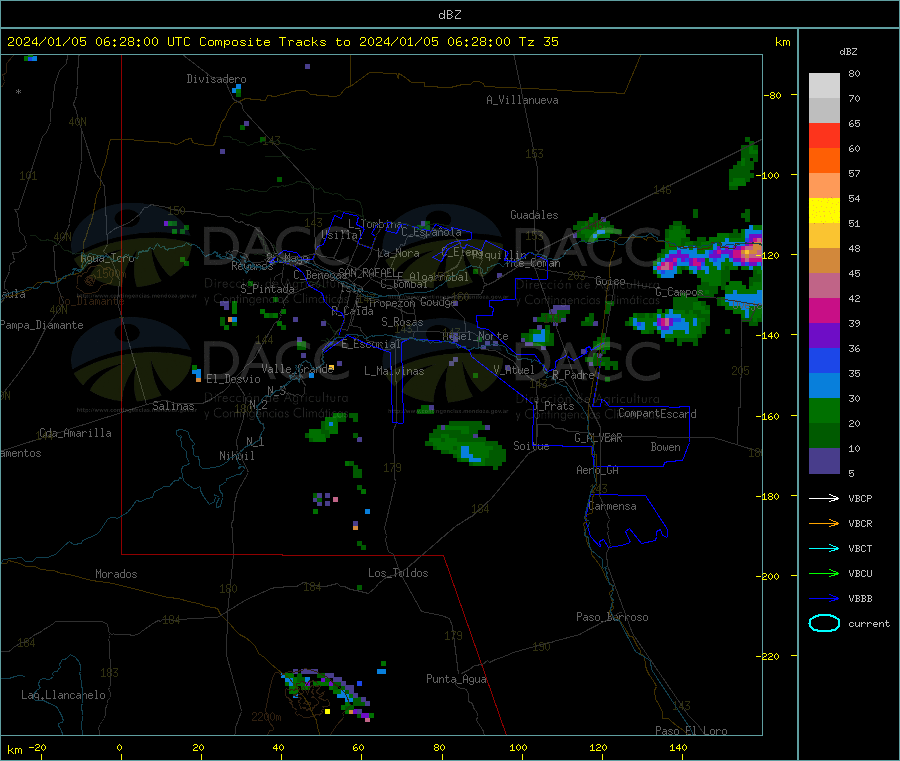The image size is (900, 761).
Task: Select the white 70 dBZ color swatch
Action: tap(824, 86)
